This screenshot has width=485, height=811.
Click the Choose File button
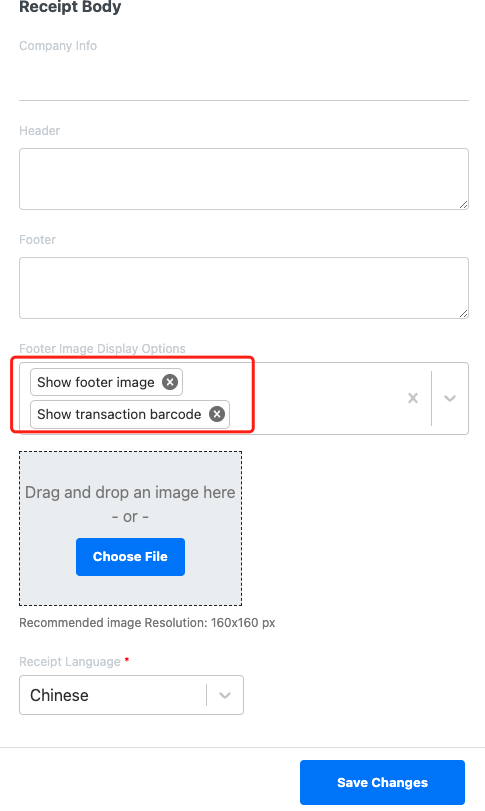[x=130, y=557]
